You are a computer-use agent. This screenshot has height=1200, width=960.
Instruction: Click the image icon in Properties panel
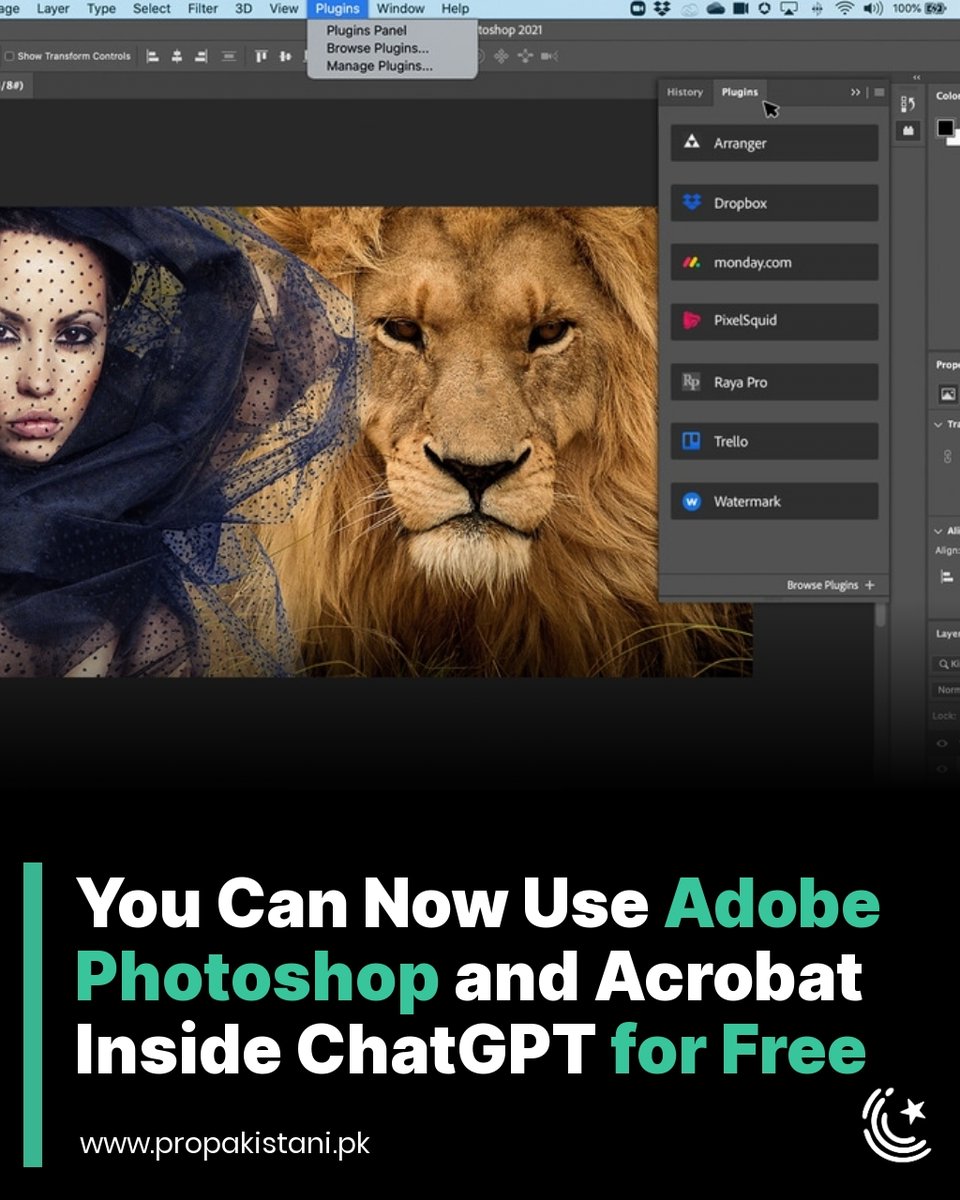pos(948,394)
